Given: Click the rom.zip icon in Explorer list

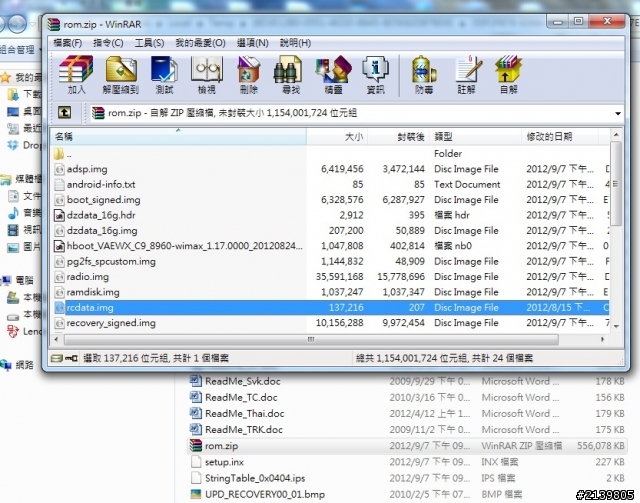Looking at the screenshot, I should (x=196, y=445).
